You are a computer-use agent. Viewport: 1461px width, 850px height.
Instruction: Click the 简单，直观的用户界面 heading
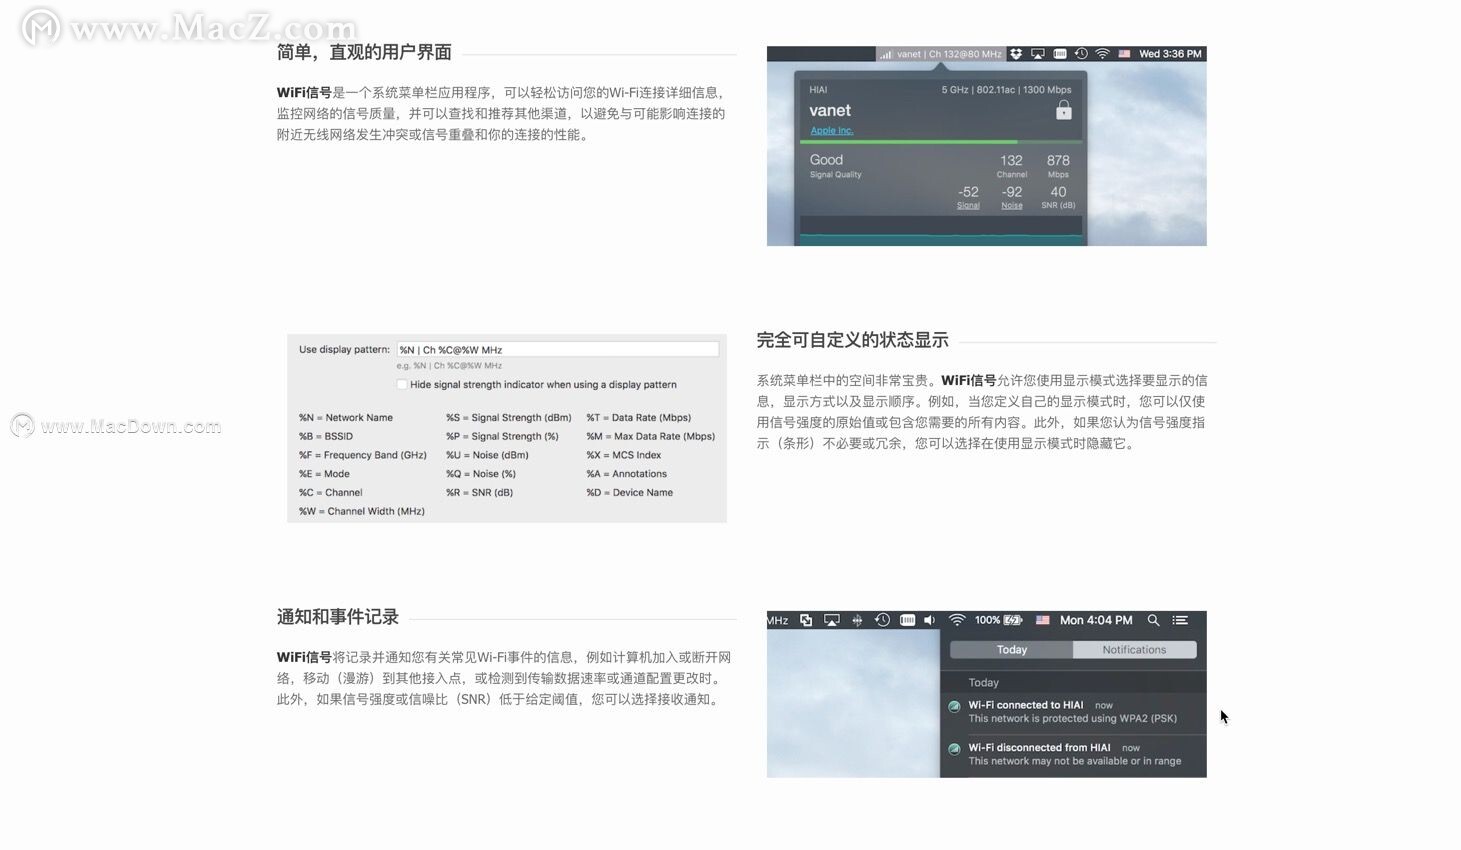click(x=364, y=53)
